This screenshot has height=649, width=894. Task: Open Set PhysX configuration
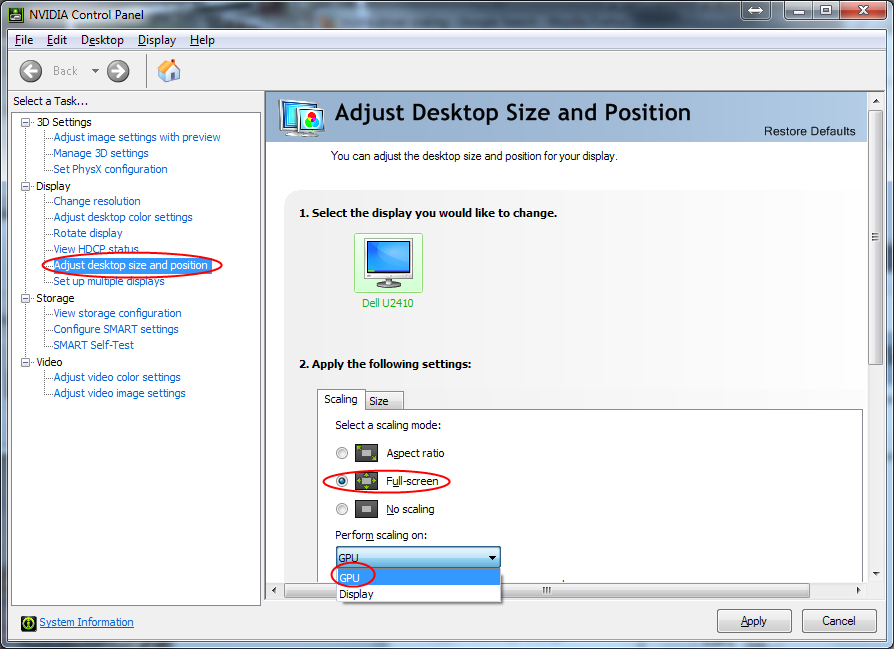pyautogui.click(x=111, y=169)
